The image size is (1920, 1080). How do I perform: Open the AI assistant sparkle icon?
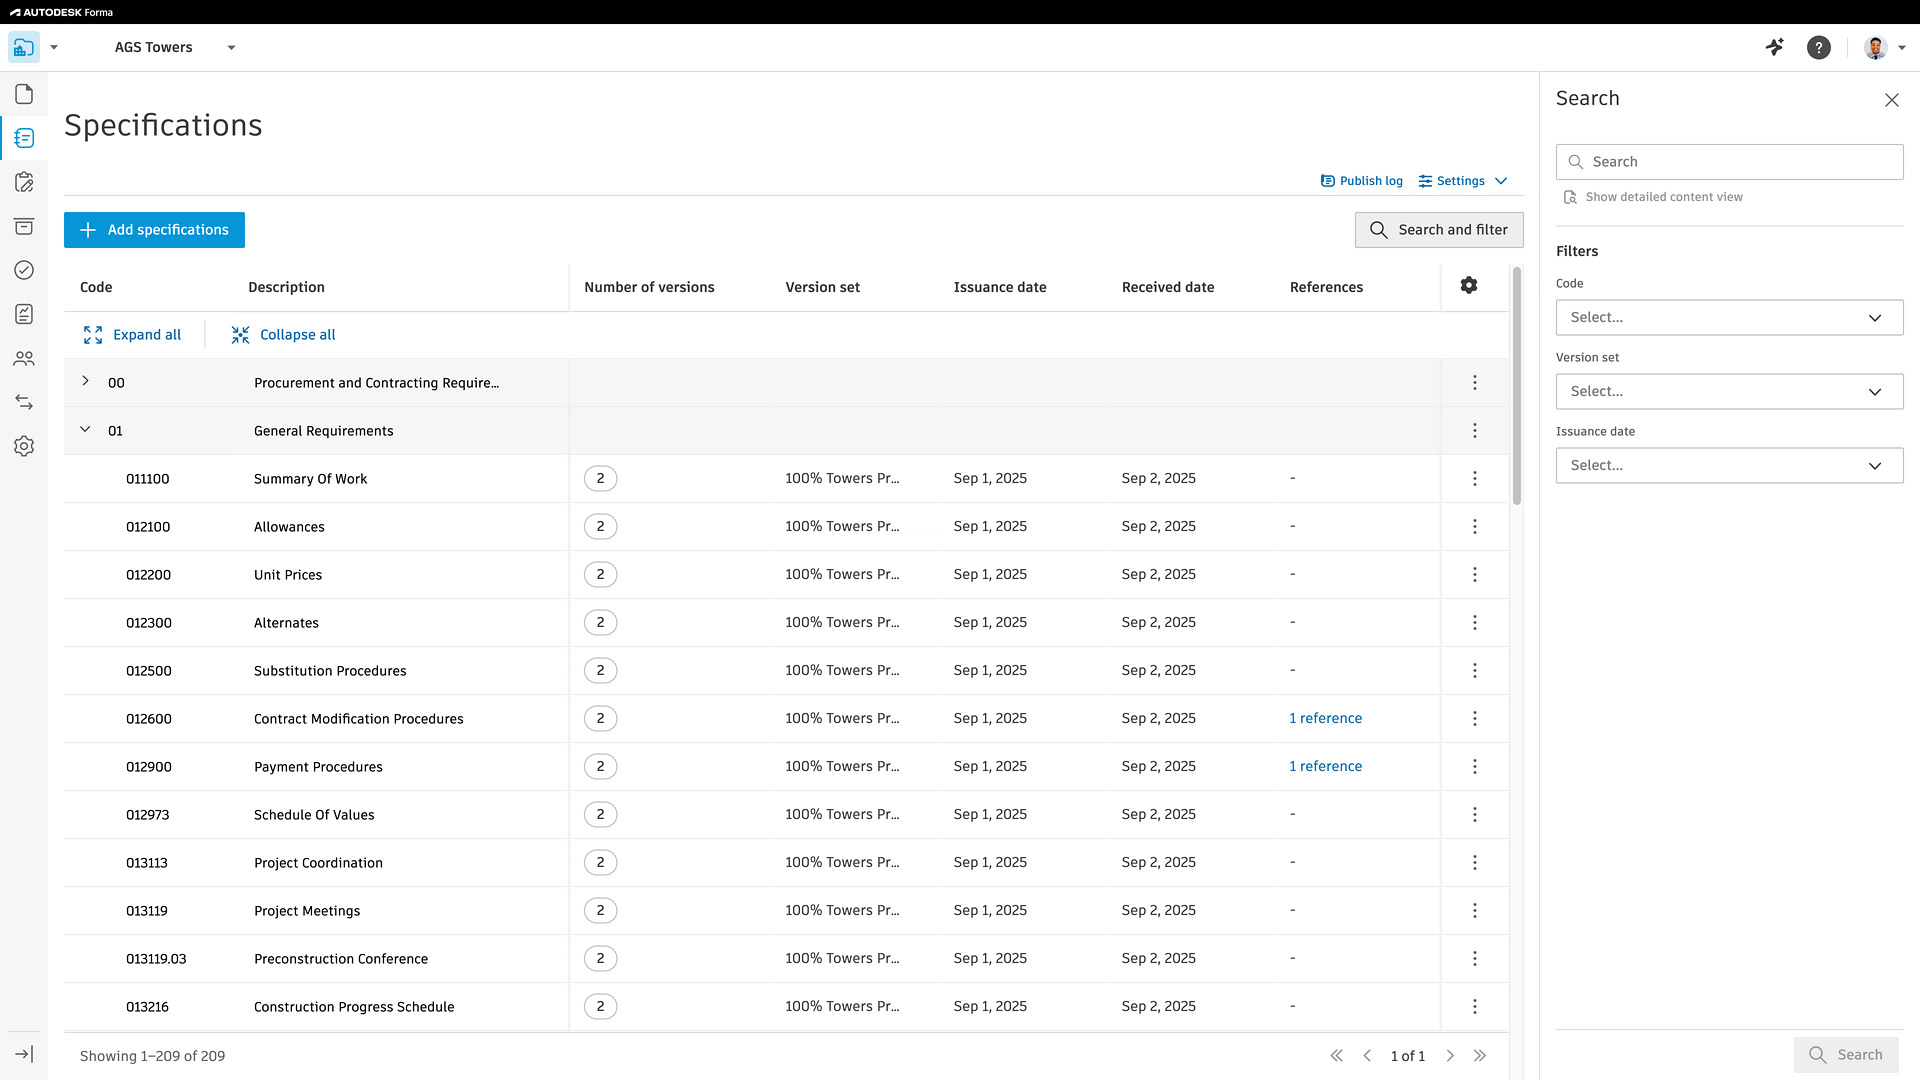coord(1775,47)
